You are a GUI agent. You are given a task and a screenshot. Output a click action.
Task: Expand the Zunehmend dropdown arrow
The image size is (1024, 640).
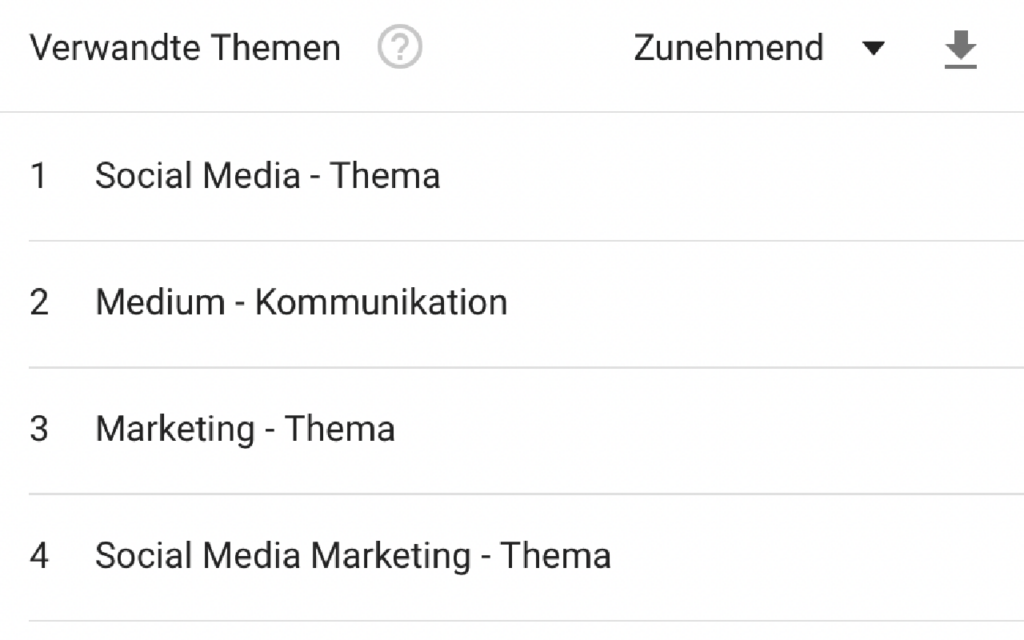click(x=873, y=48)
